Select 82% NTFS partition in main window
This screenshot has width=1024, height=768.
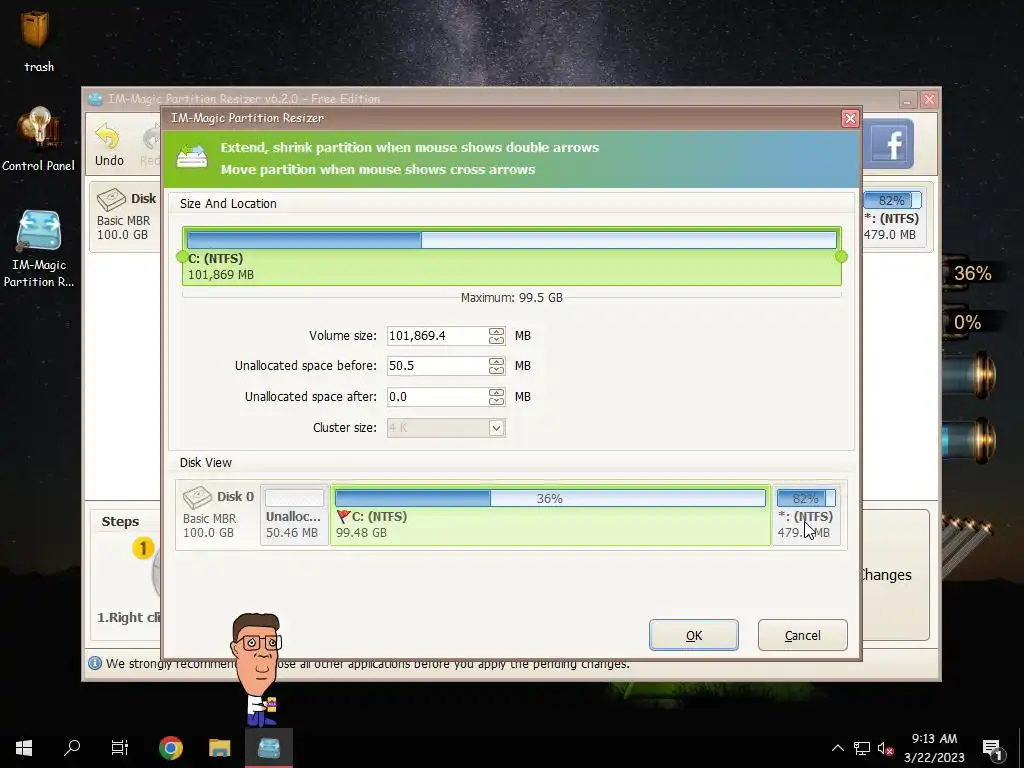893,216
